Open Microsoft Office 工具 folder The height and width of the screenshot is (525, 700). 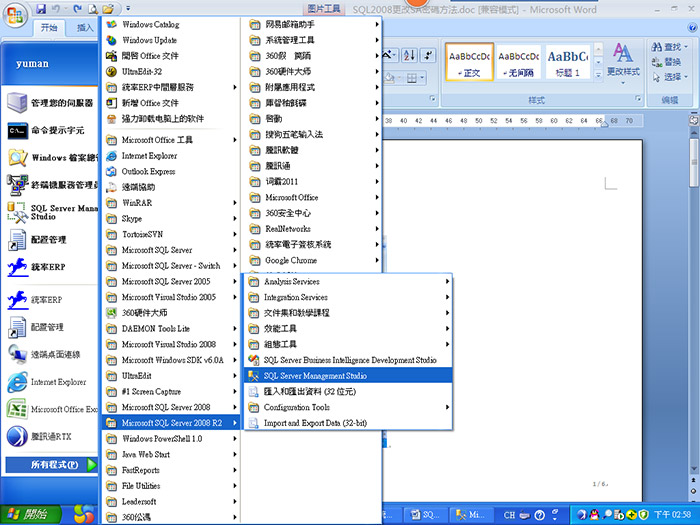[x=171, y=140]
